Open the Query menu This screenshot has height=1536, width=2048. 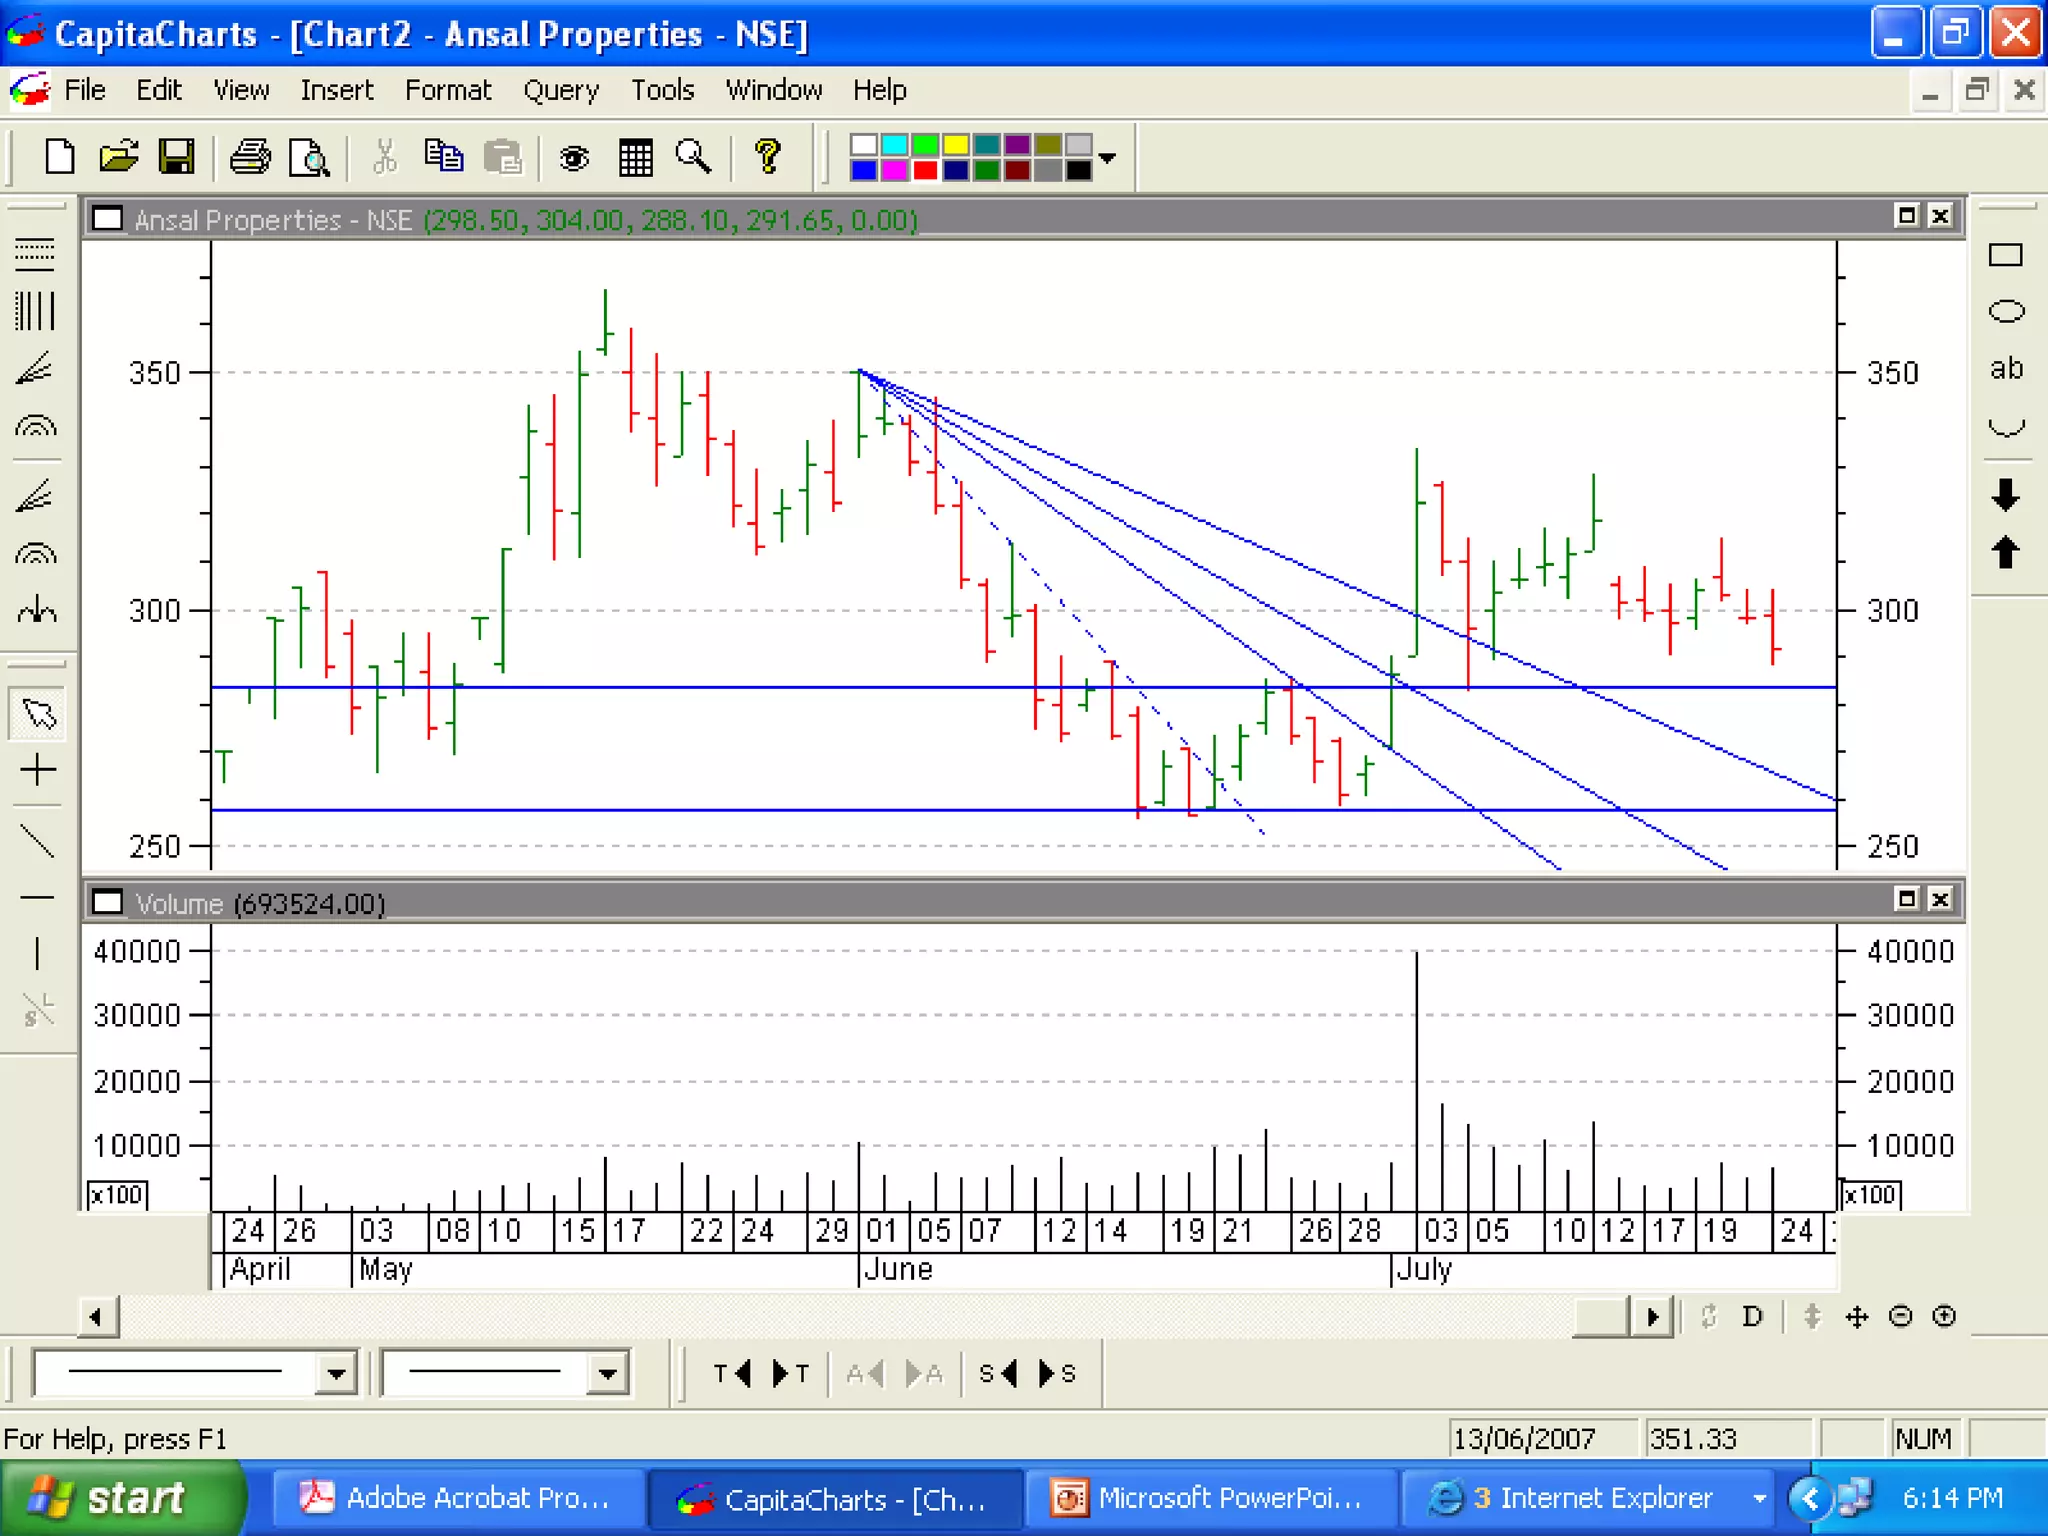[x=560, y=90]
